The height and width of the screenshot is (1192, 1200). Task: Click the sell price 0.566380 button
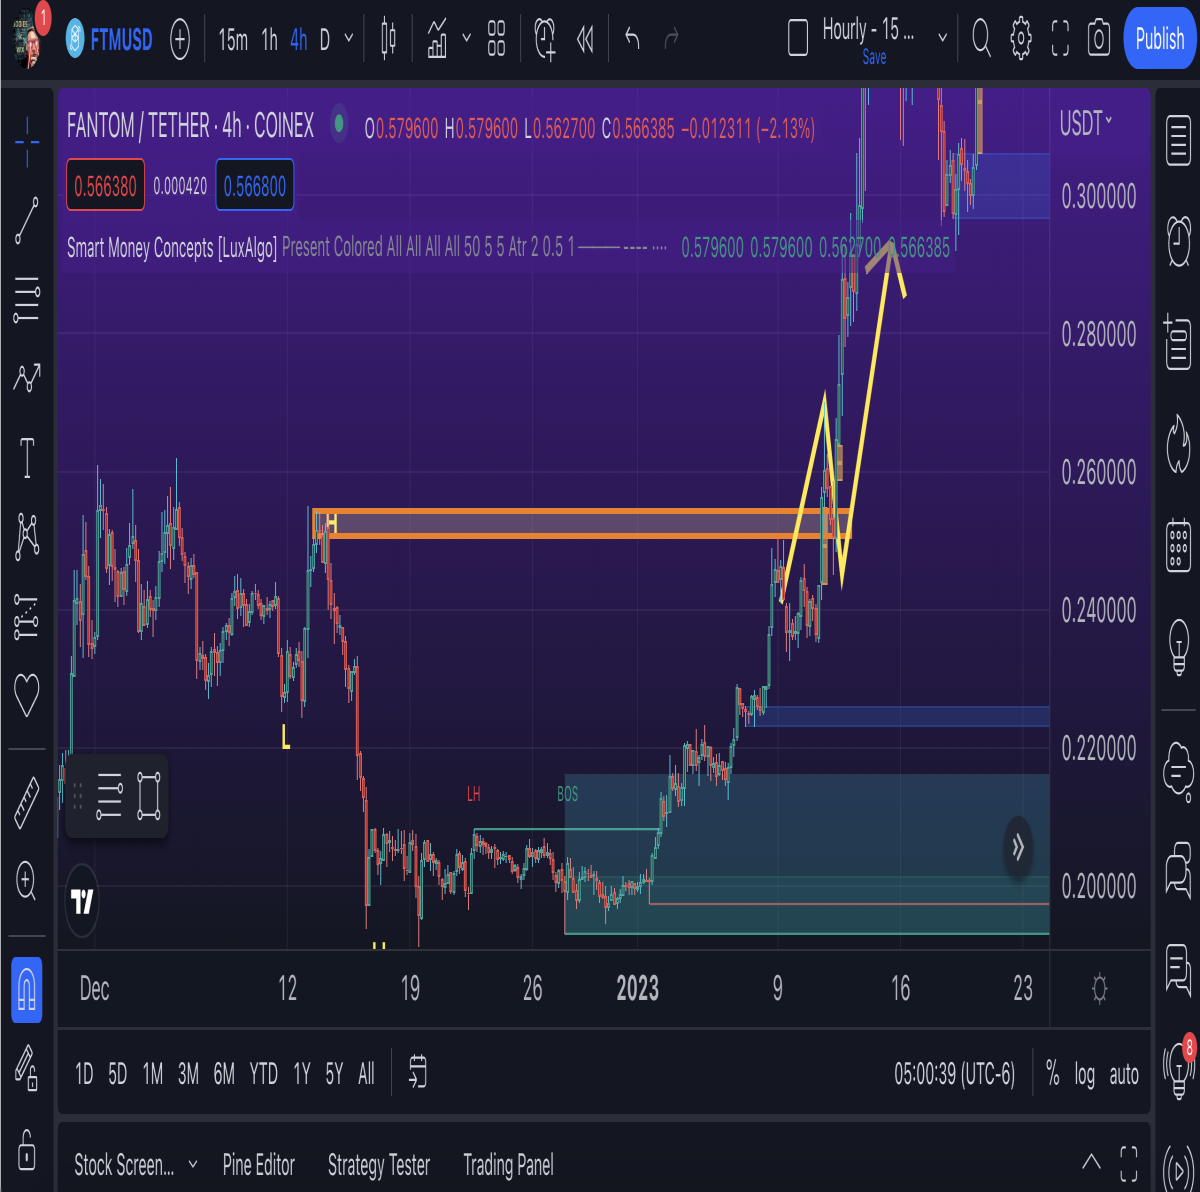106,187
